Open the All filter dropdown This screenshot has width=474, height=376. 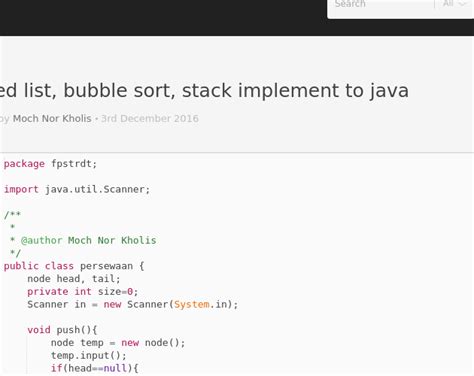(x=455, y=4)
